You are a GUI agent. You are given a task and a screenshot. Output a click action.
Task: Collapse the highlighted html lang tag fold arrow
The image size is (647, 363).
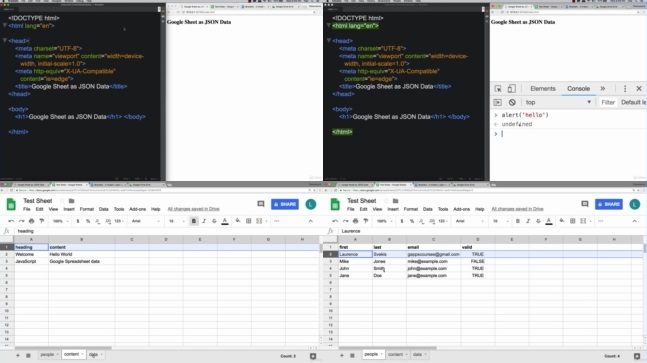pos(328,26)
